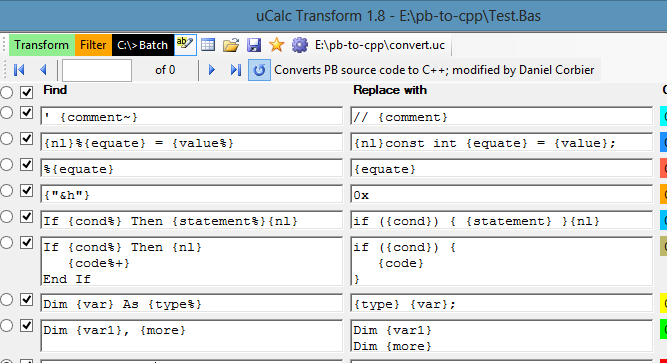Click the yellow star favorites icon

click(276, 45)
